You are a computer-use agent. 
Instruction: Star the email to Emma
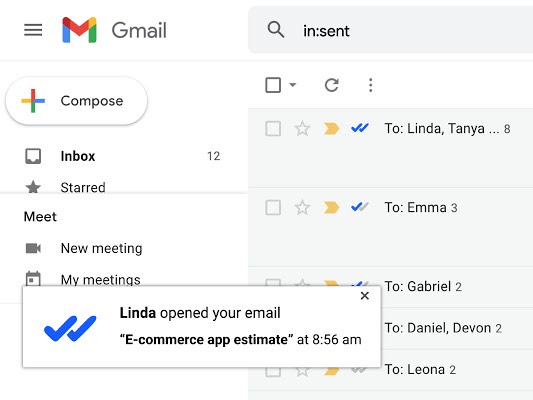click(x=302, y=208)
